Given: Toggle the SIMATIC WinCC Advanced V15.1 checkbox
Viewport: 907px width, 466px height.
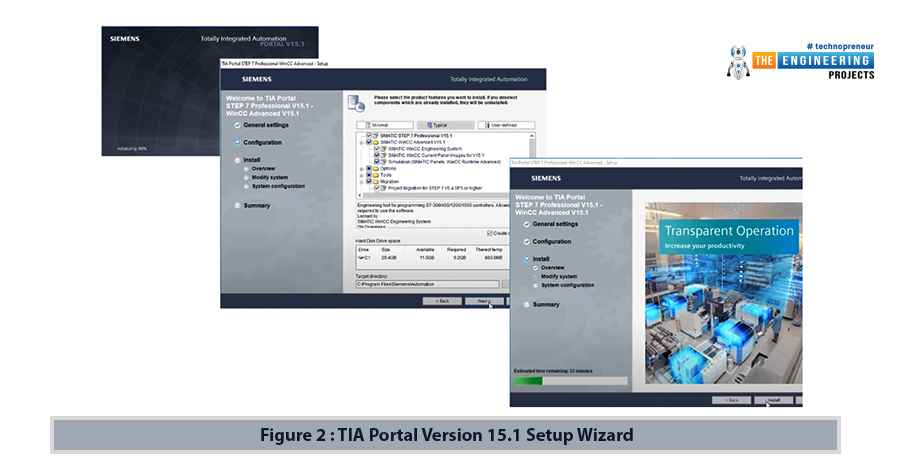Looking at the screenshot, I should coord(368,142).
